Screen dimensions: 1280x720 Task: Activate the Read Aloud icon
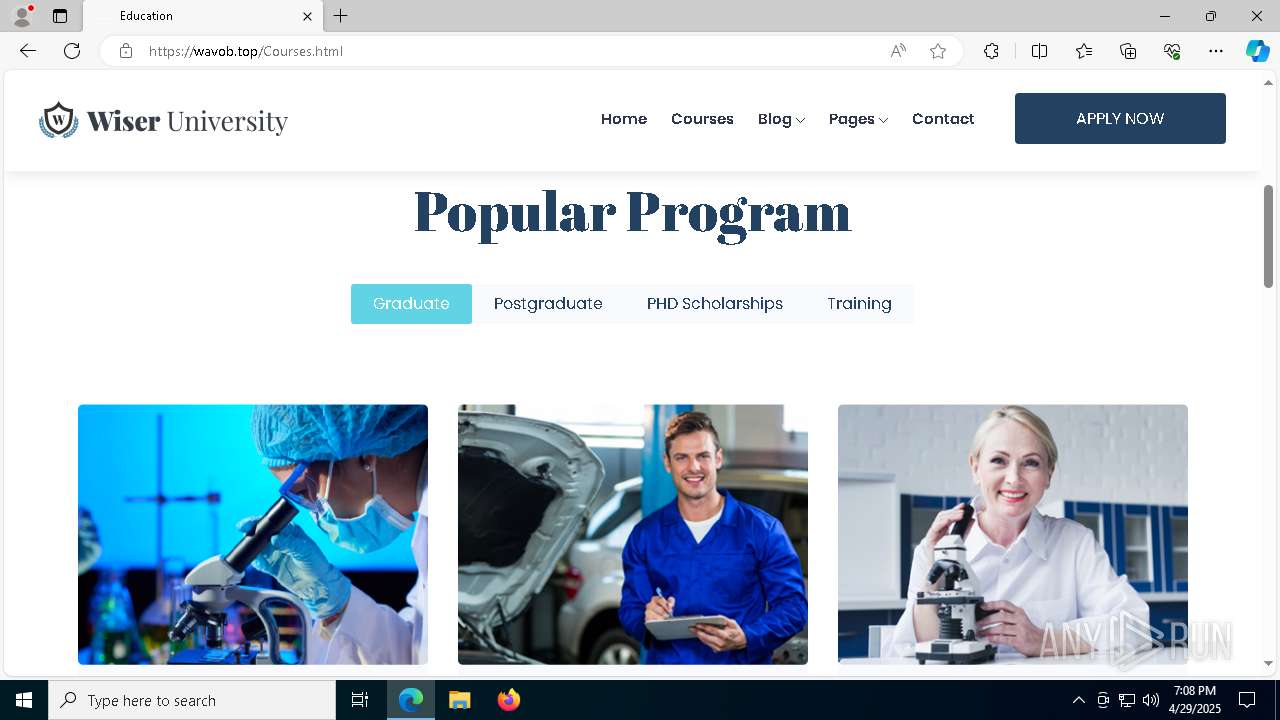pyautogui.click(x=898, y=51)
